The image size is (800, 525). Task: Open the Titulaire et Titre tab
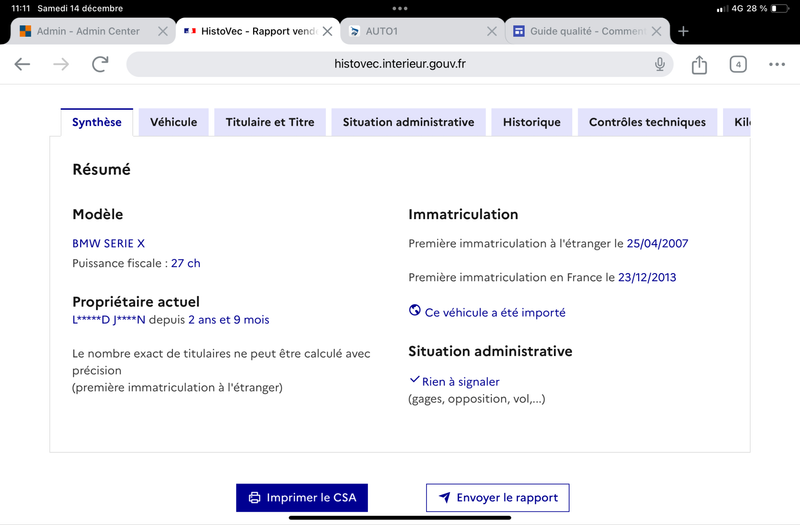[x=270, y=122]
